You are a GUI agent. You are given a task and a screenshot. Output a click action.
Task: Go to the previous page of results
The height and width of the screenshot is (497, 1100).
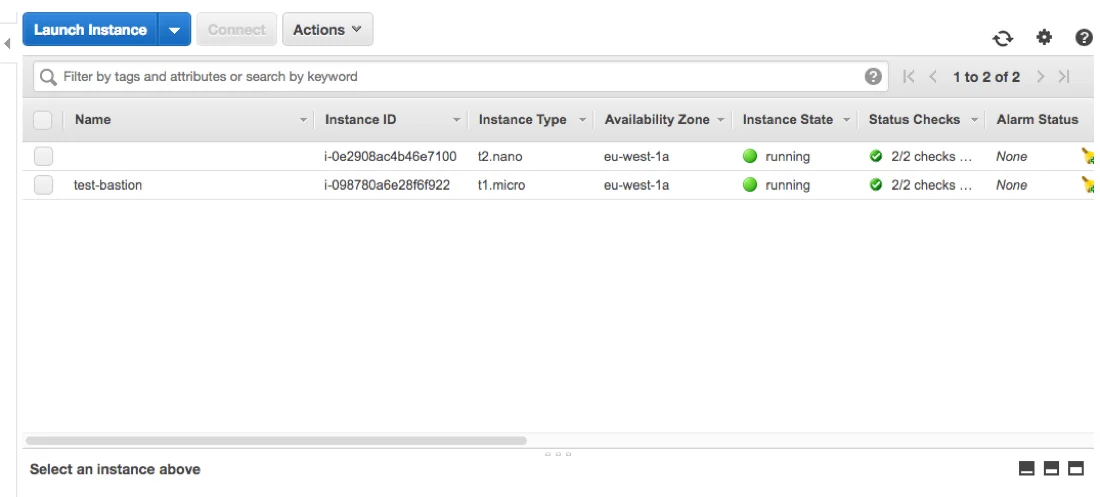933,77
